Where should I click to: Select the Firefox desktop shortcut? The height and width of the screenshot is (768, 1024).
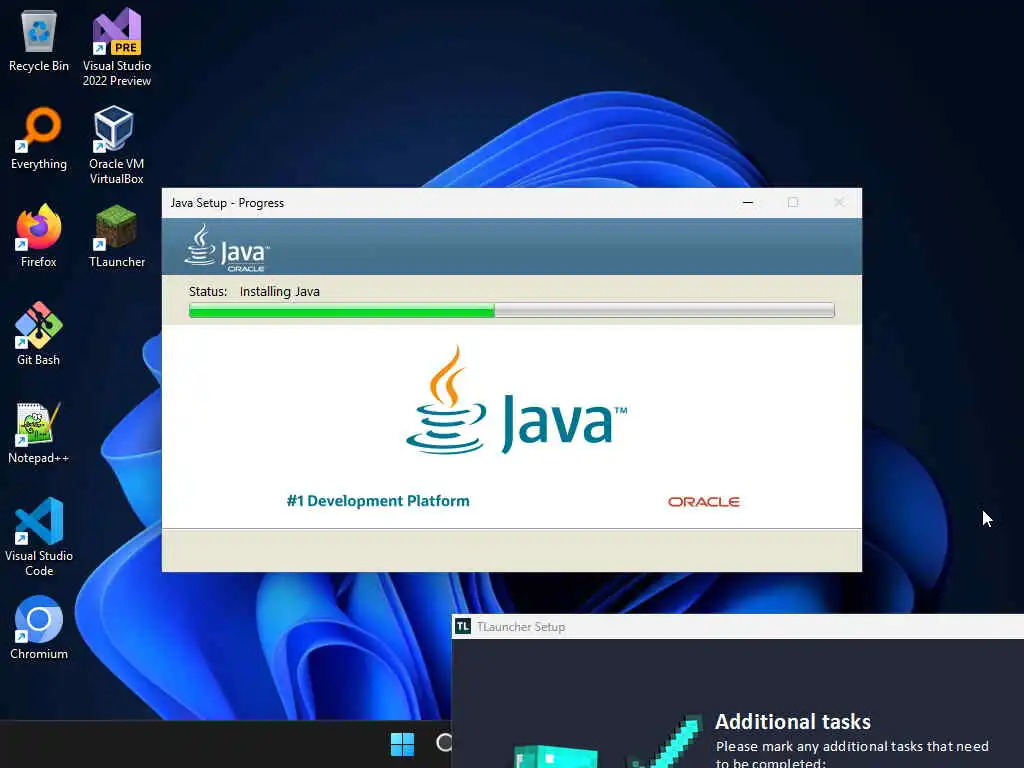pyautogui.click(x=39, y=236)
